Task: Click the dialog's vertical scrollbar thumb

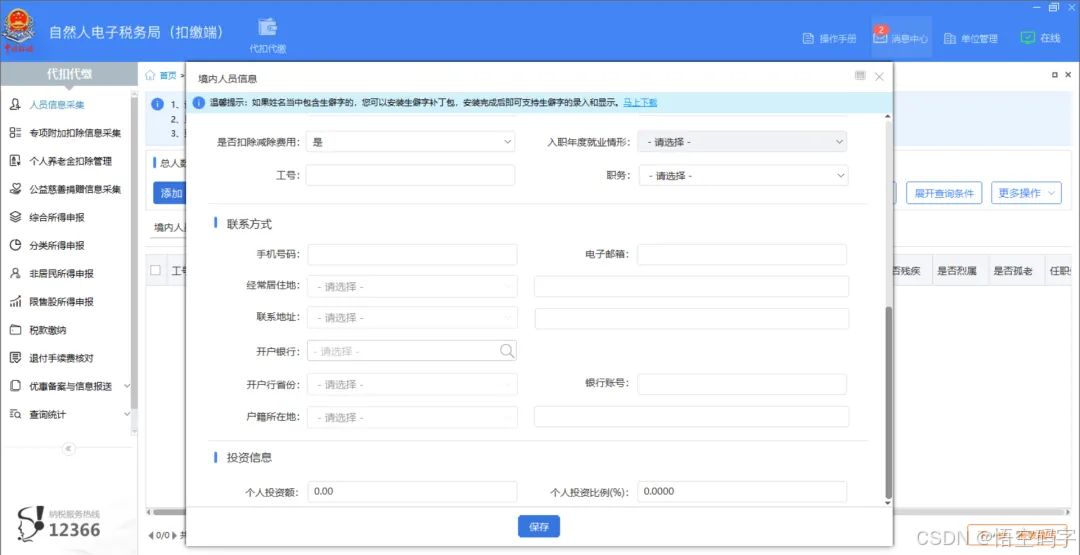Action: coord(889,403)
